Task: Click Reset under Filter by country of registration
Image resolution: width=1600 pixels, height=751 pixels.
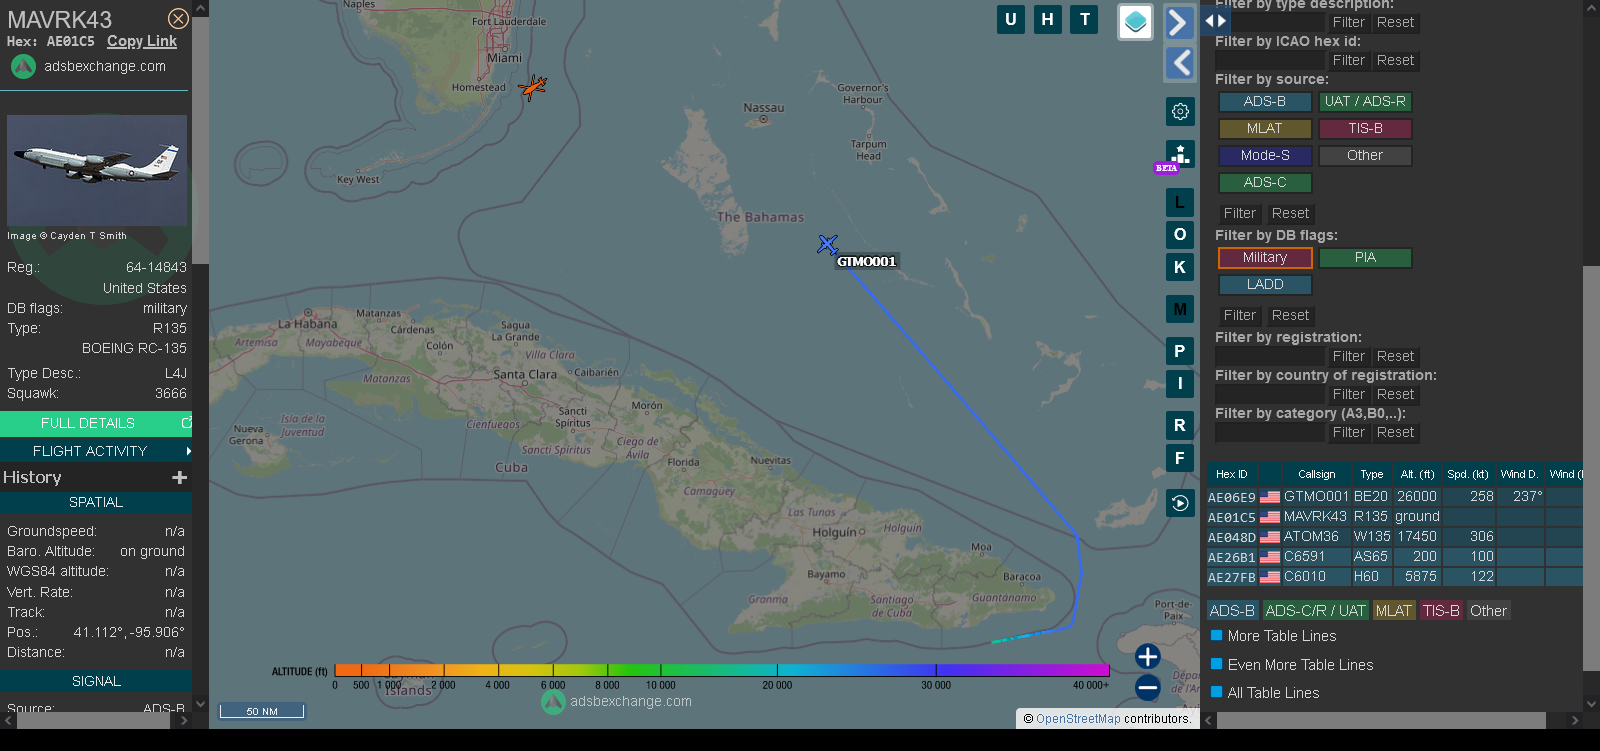Action: pyautogui.click(x=1395, y=394)
